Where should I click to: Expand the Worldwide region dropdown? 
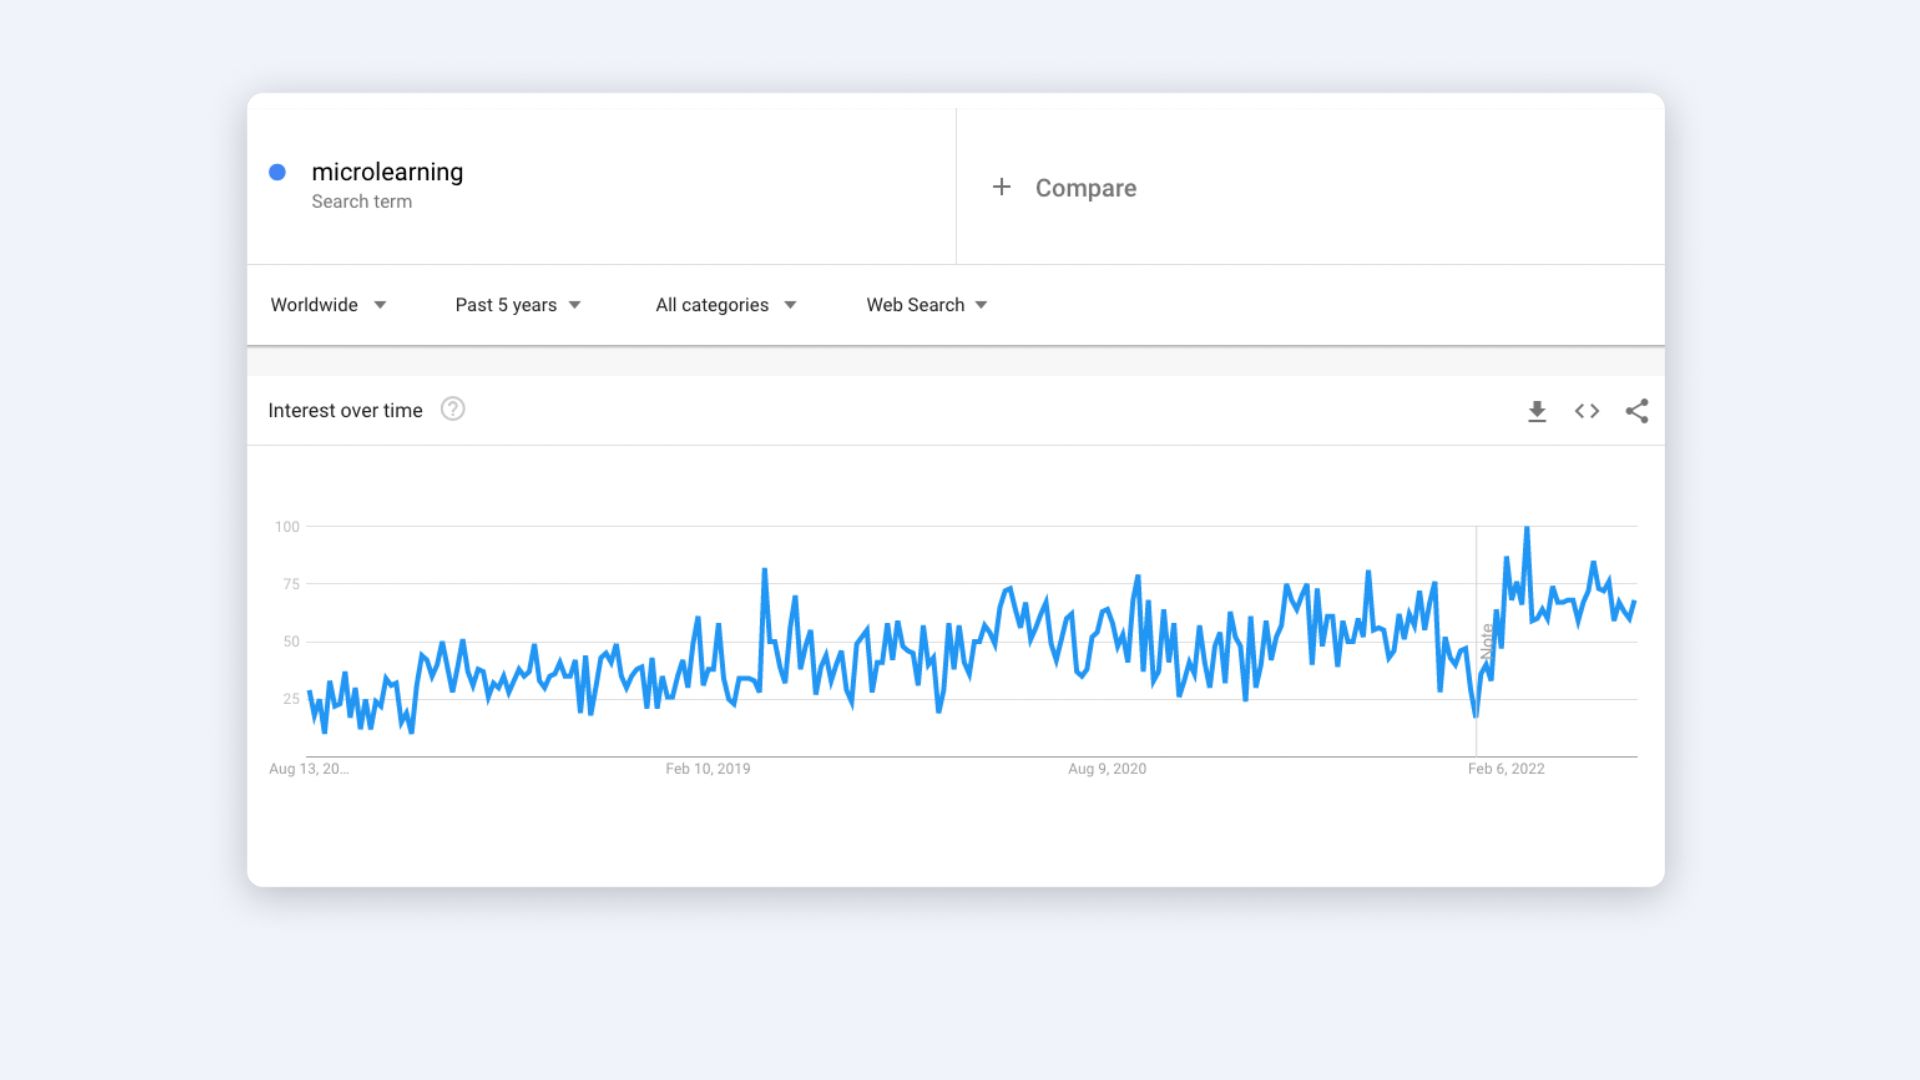coord(328,305)
